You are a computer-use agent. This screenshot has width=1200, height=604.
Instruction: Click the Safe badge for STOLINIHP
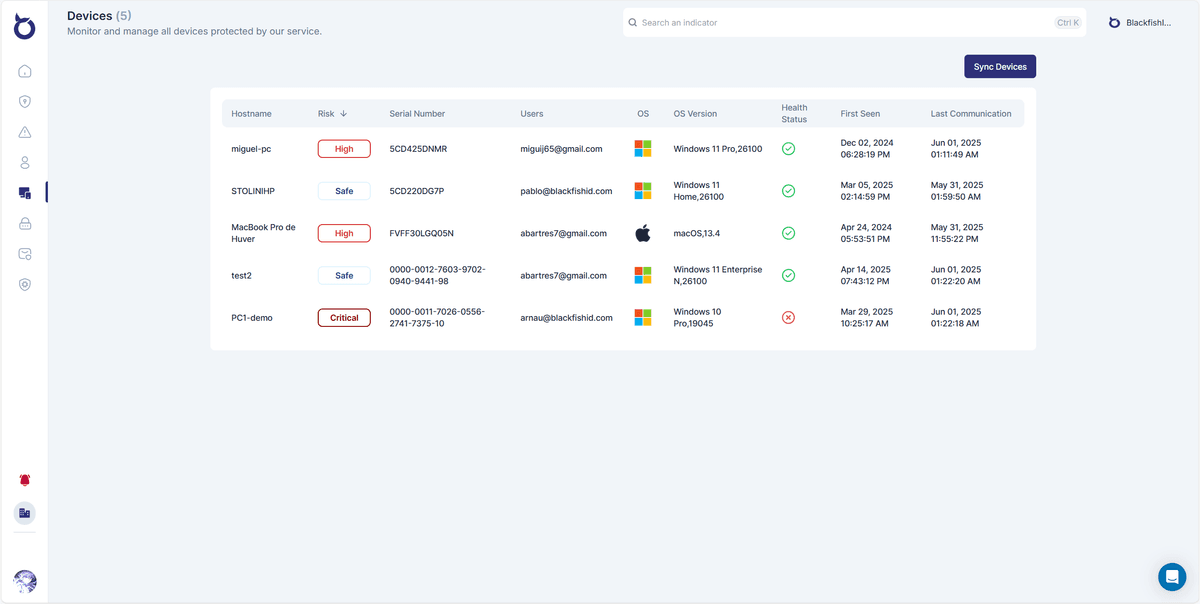[x=344, y=191]
